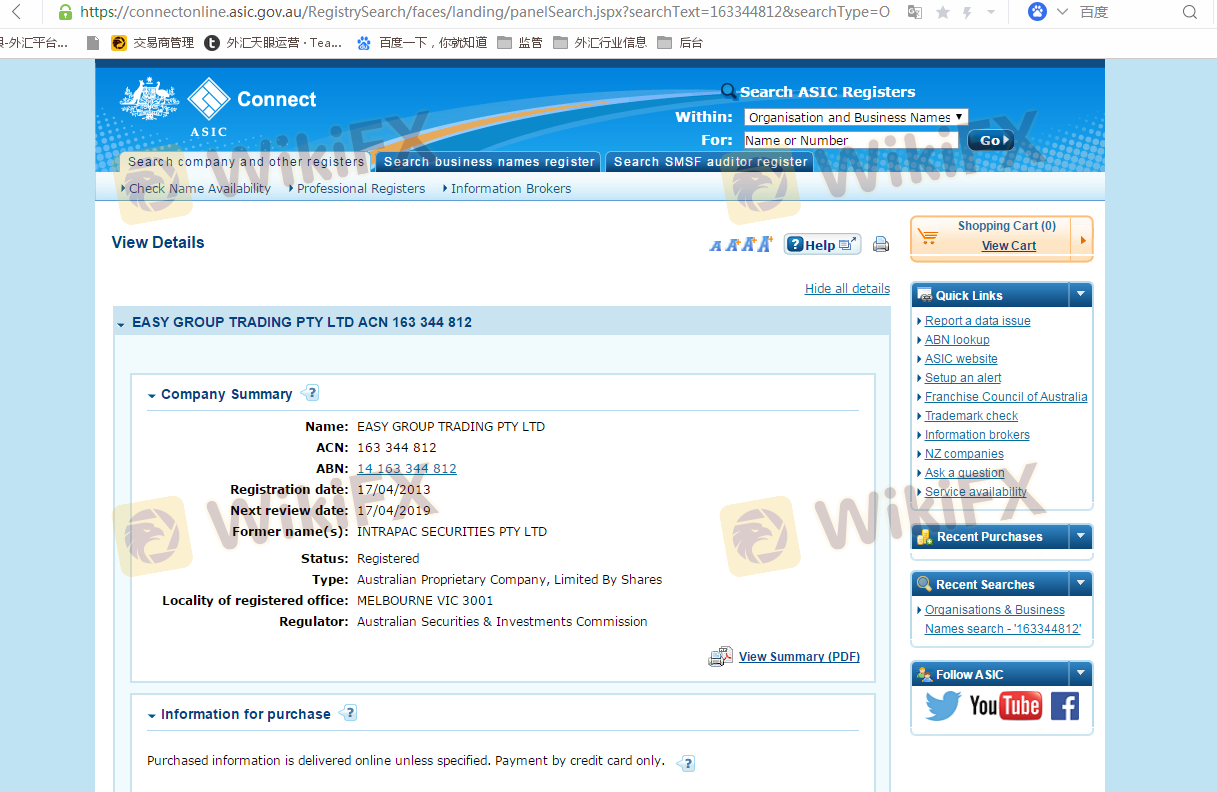Click the printer icon
Screen dimensions: 1217x792
(881, 244)
